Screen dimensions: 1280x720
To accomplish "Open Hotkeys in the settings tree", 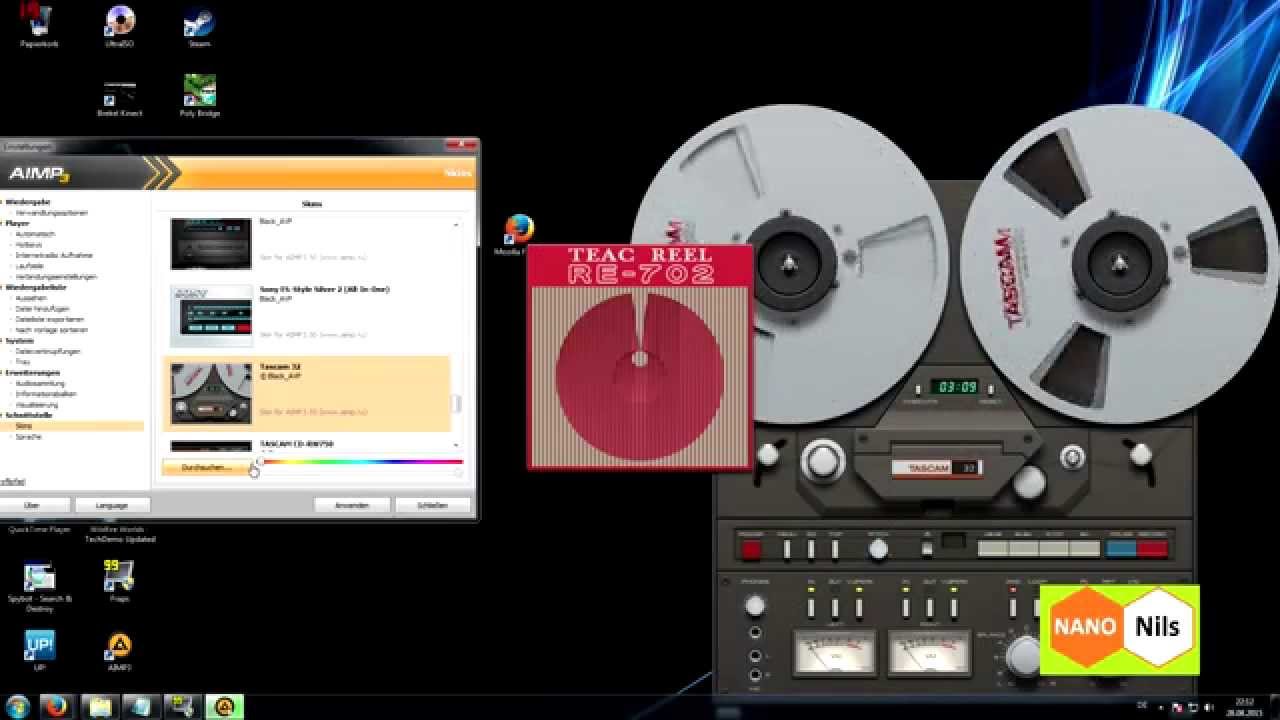I will (x=29, y=244).
